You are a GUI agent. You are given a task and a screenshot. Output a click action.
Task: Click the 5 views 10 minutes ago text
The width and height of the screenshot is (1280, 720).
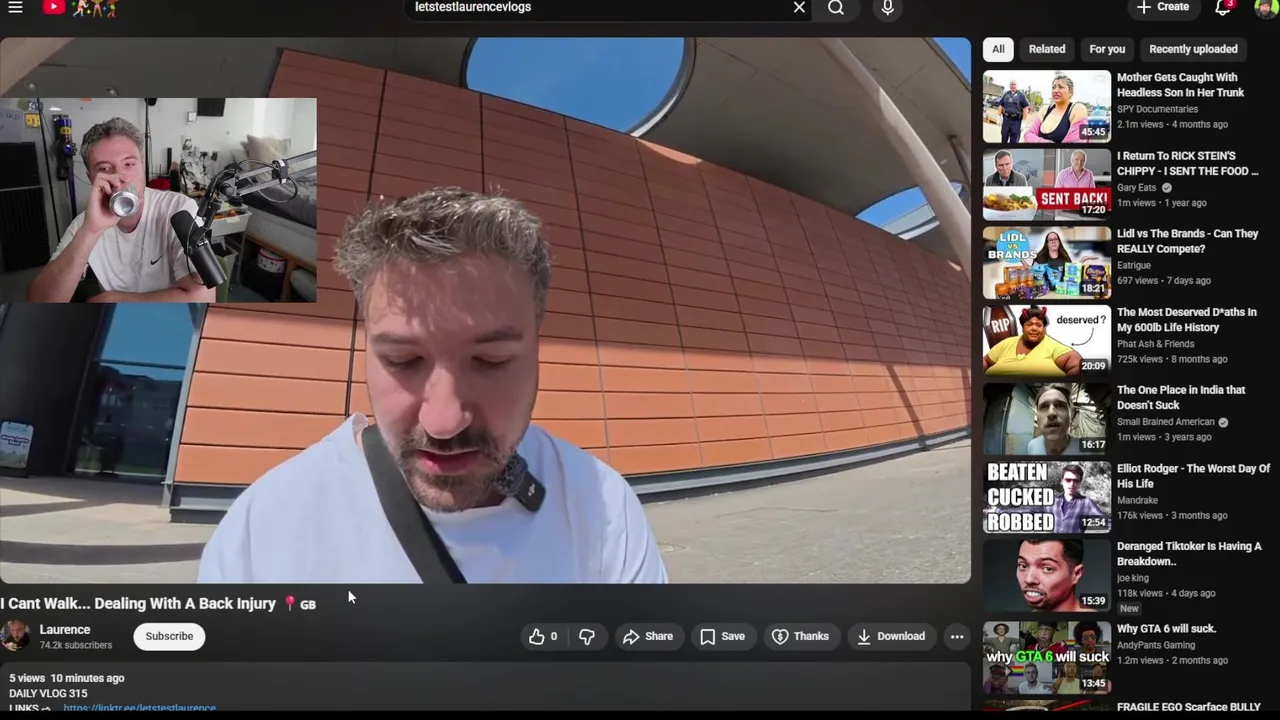67,678
